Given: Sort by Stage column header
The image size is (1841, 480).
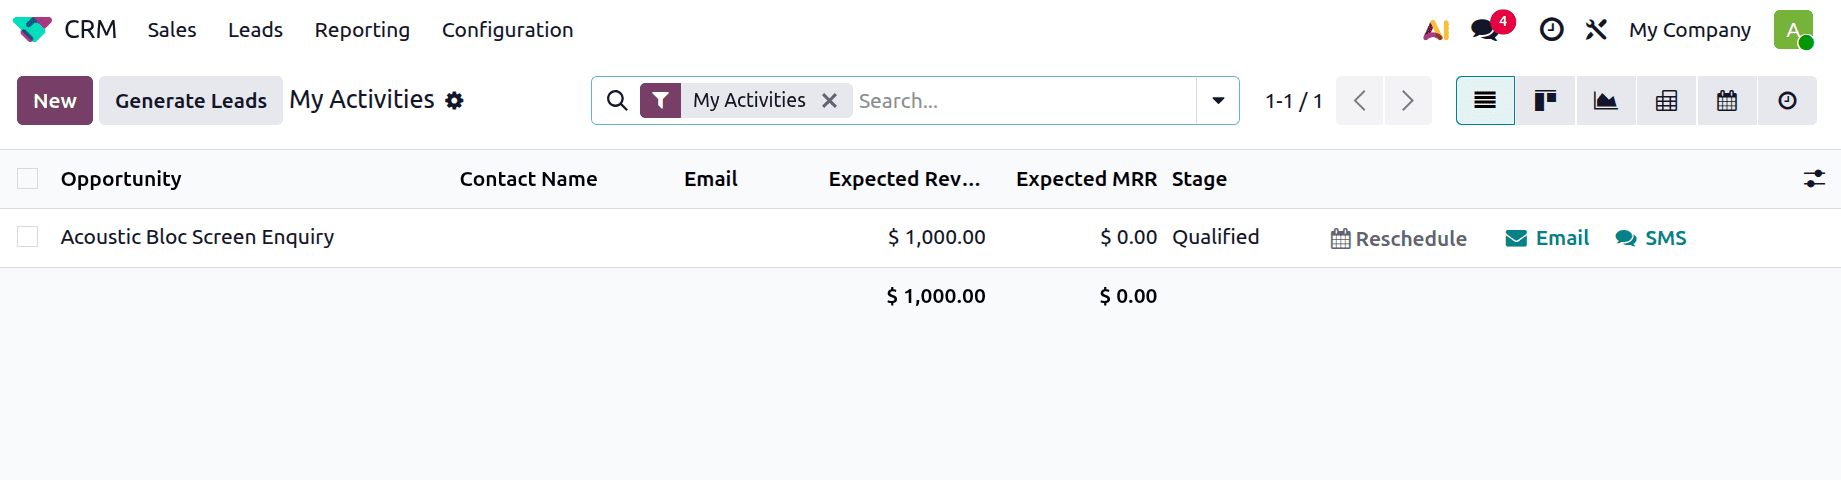Looking at the screenshot, I should (x=1199, y=179).
